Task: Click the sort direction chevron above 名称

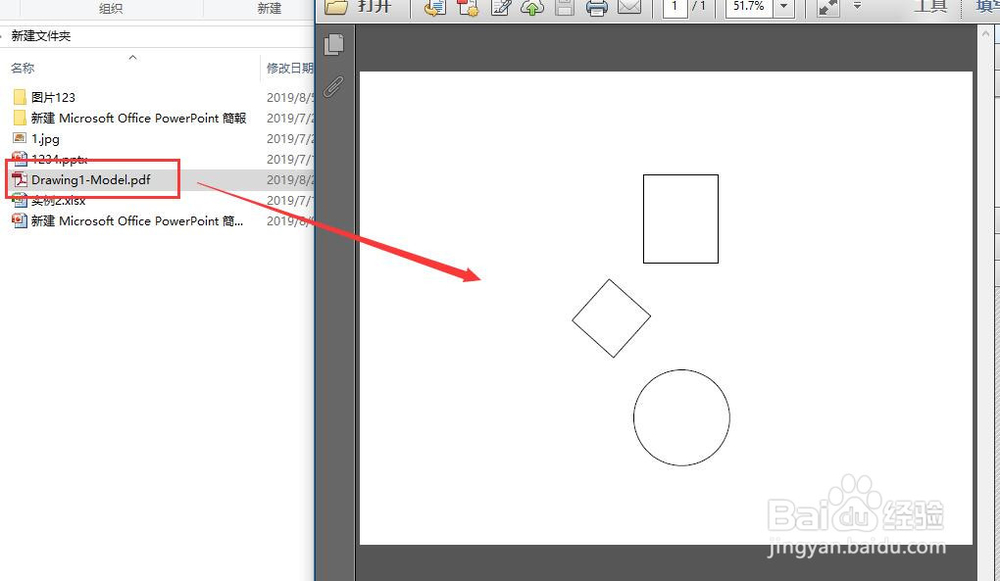Action: pyautogui.click(x=133, y=57)
